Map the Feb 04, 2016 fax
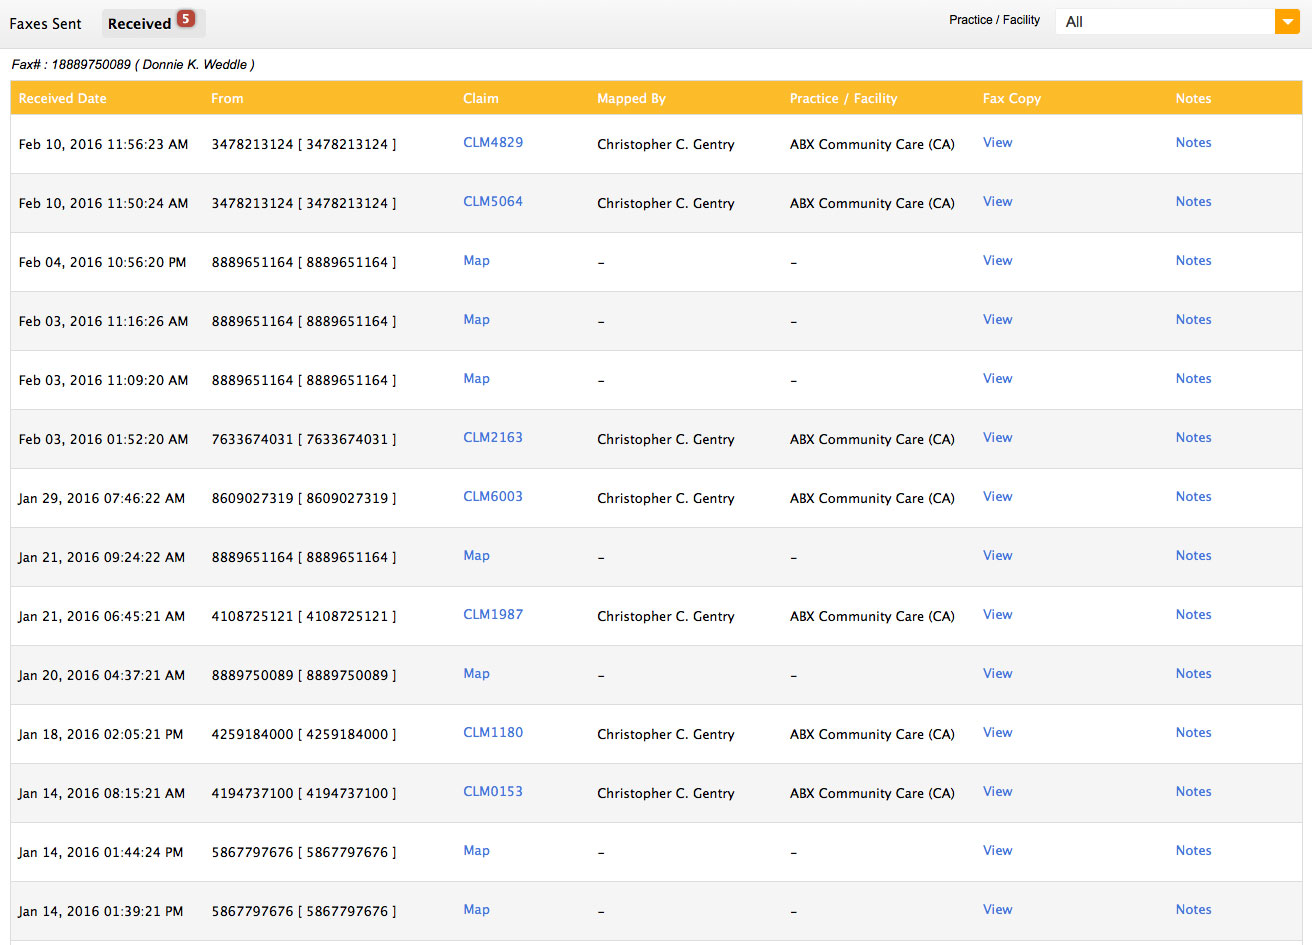Image resolution: width=1312 pixels, height=945 pixels. (x=476, y=261)
